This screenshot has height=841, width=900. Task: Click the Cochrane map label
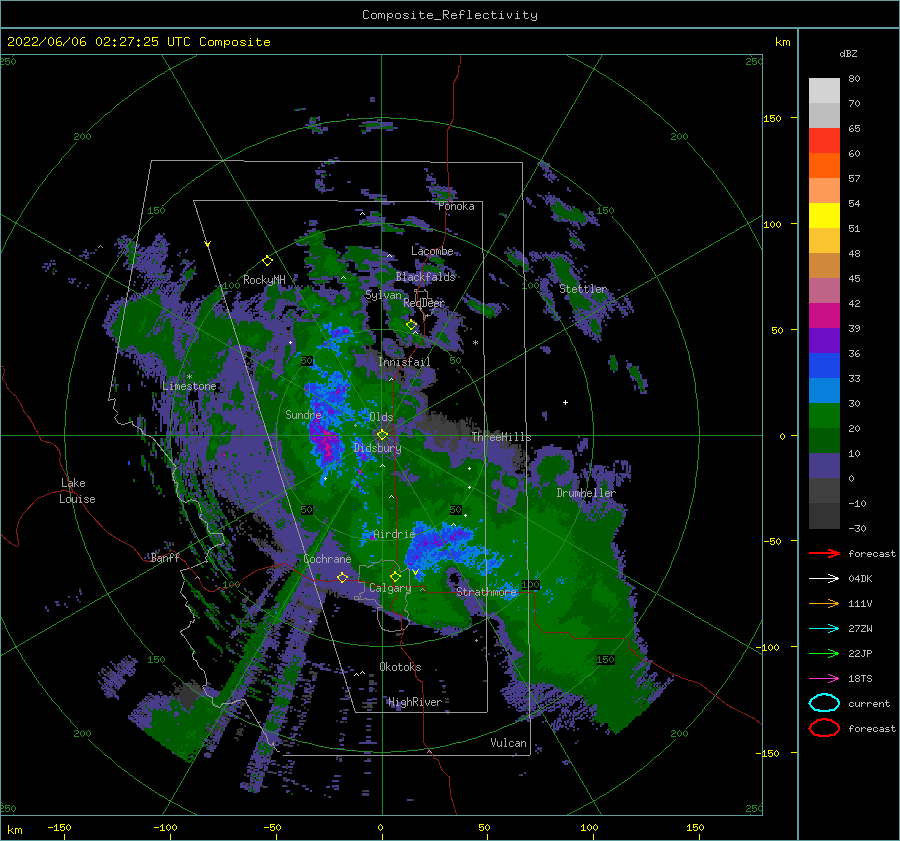tap(327, 559)
